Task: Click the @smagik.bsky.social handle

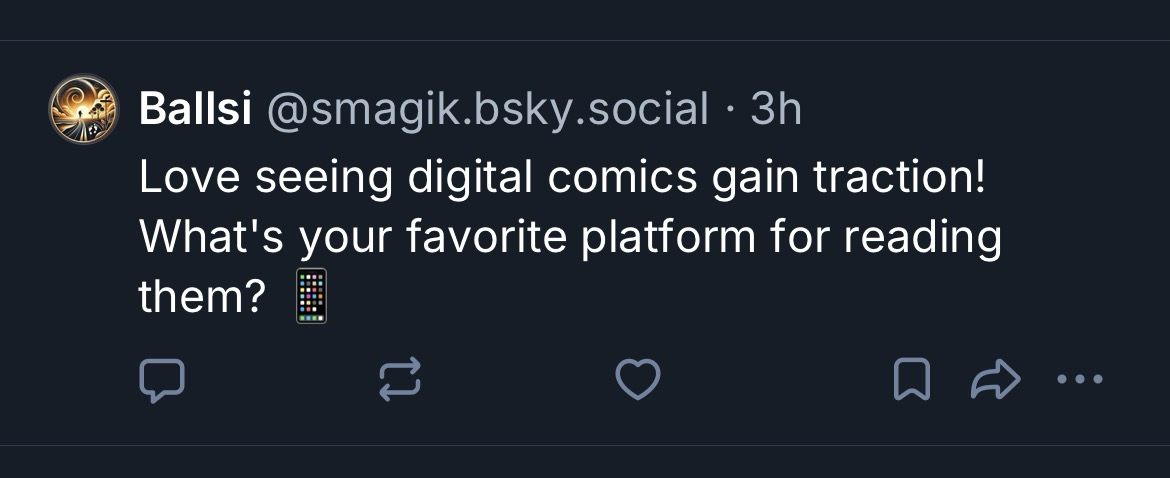Action: point(487,110)
